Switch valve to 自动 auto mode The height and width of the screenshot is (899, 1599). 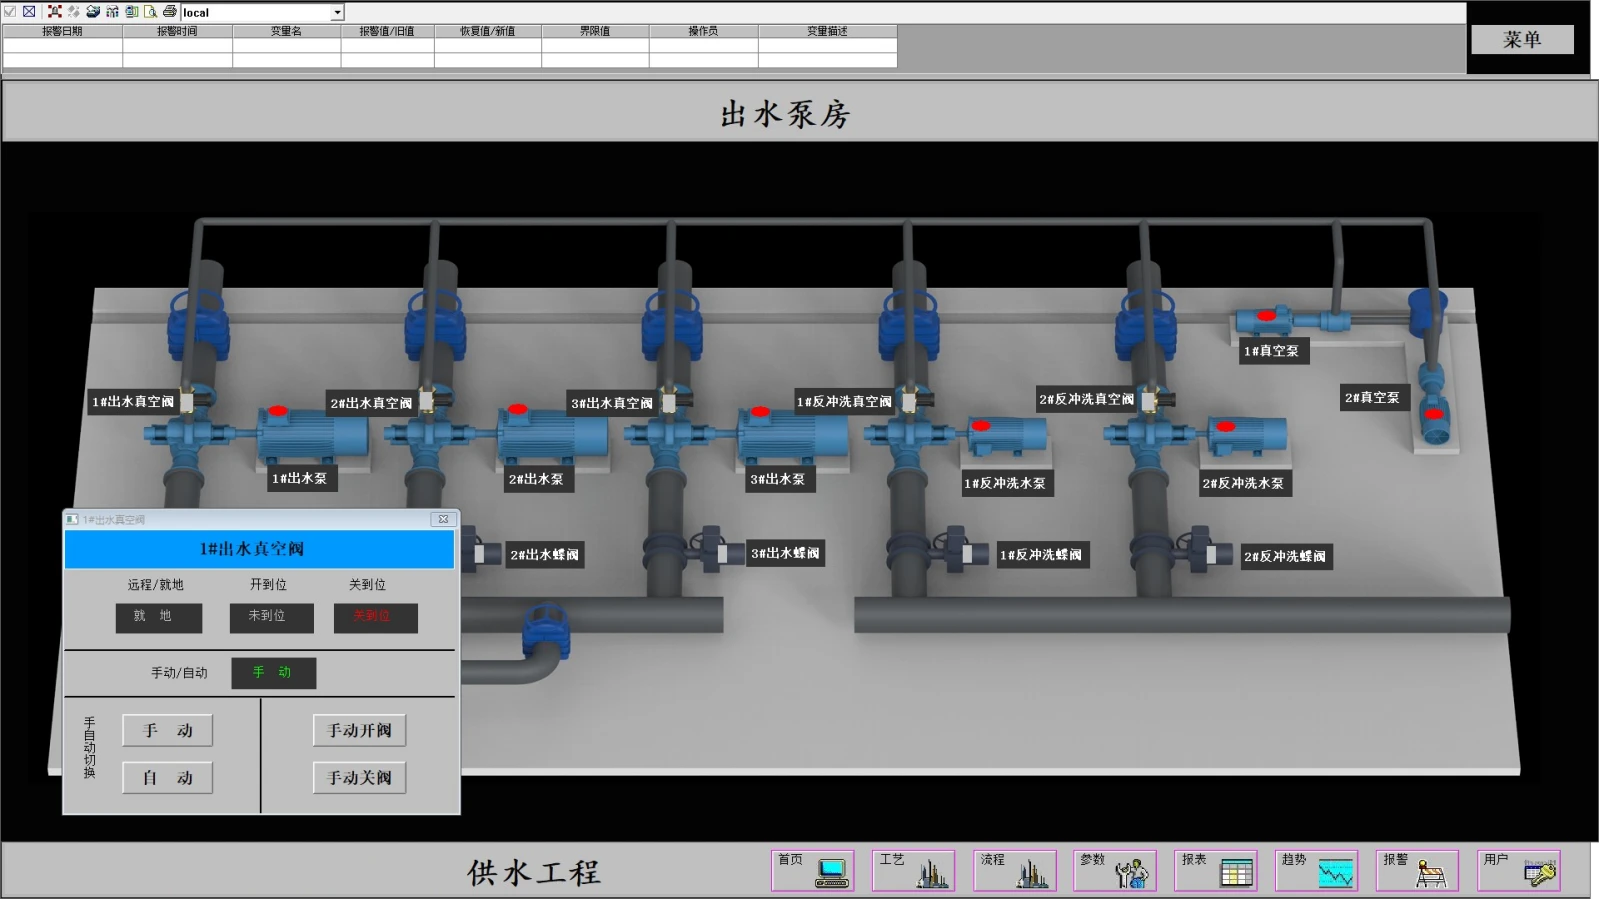pos(167,778)
